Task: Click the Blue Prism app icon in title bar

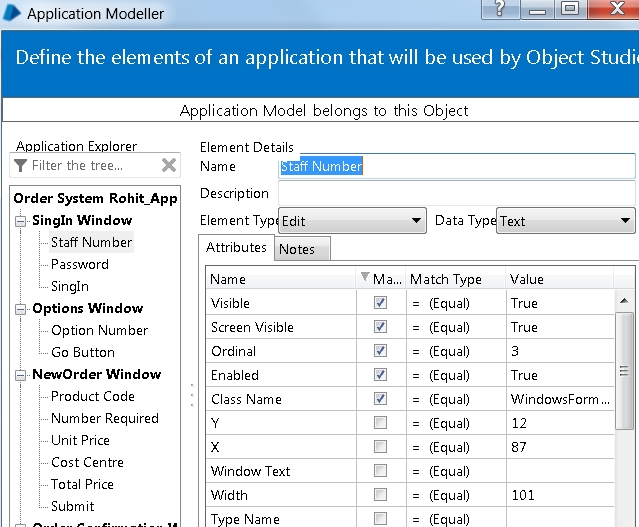Action: [x=12, y=13]
